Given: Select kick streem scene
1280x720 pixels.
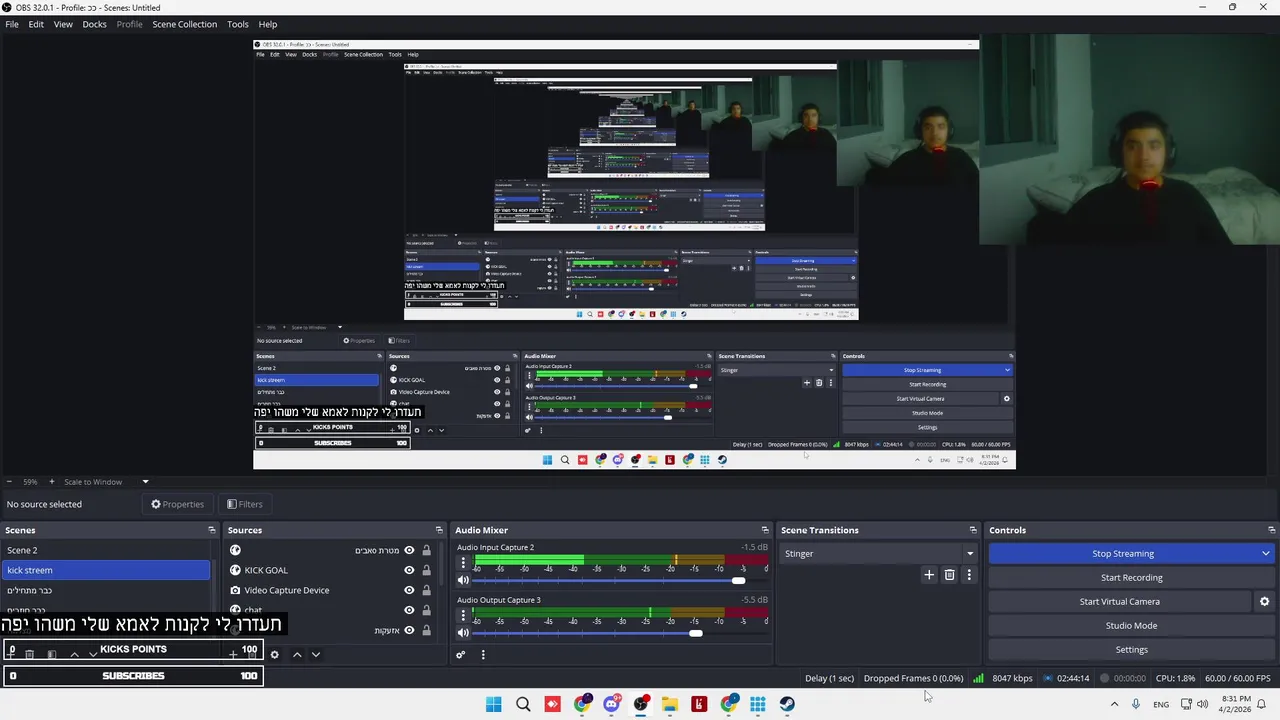Looking at the screenshot, I should [105, 570].
